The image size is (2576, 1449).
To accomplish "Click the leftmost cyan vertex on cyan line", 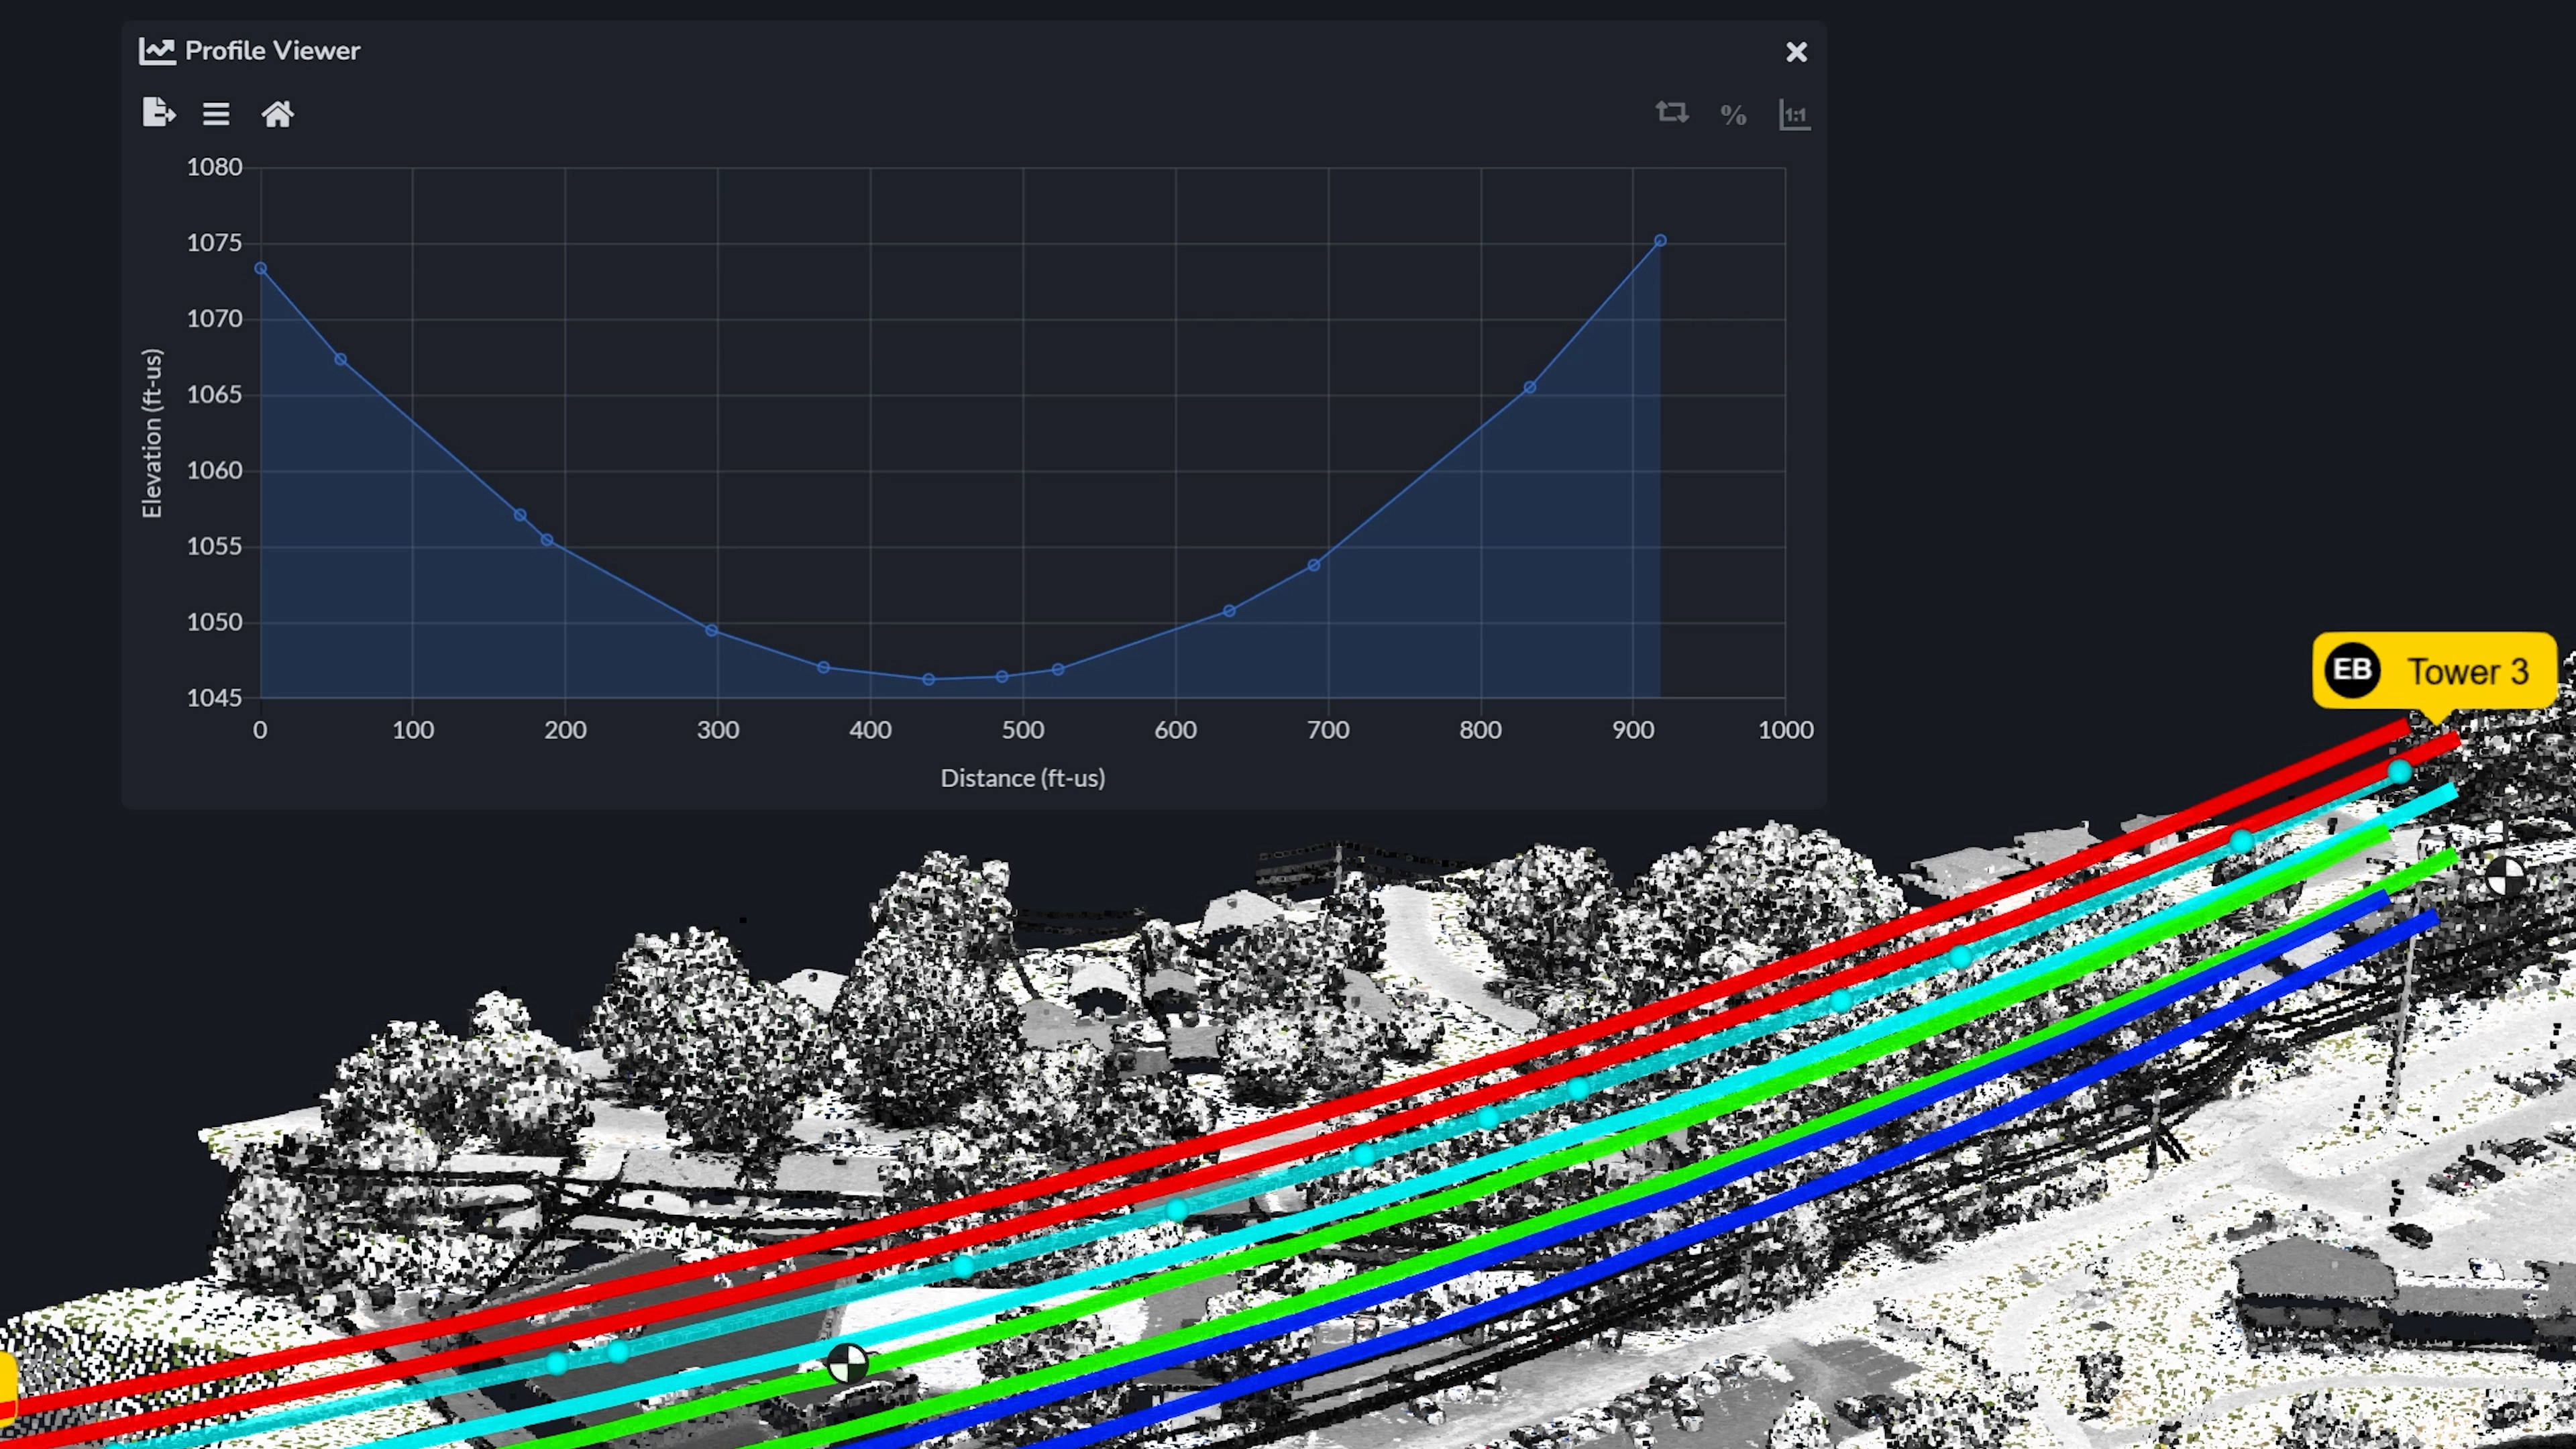I will click(557, 1363).
